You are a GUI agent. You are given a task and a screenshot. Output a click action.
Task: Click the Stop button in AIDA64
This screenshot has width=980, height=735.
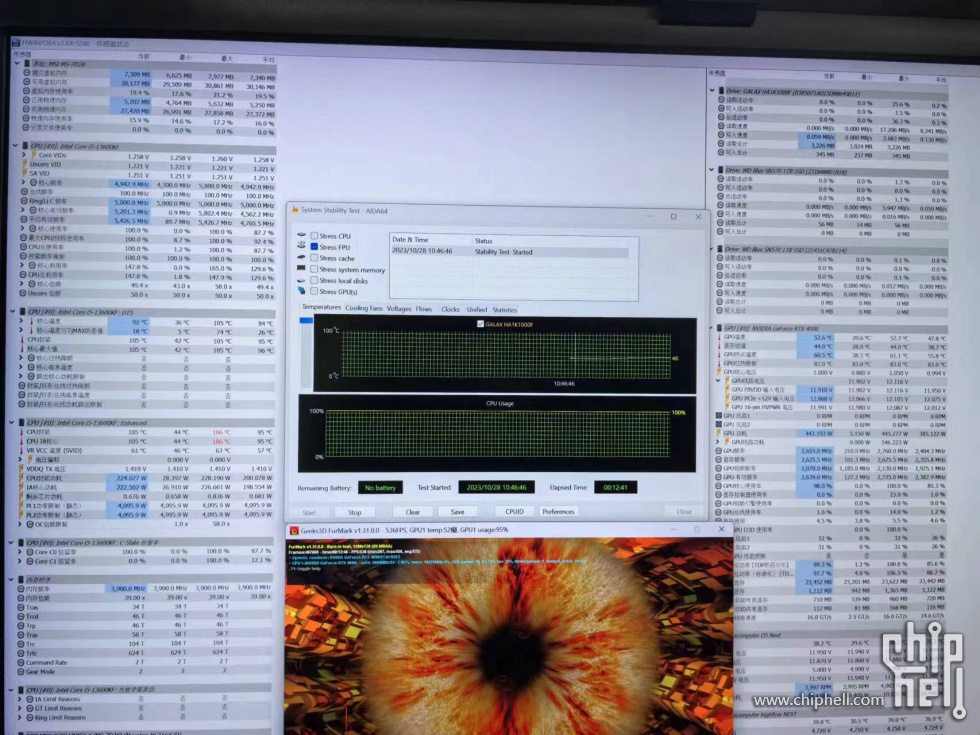pyautogui.click(x=354, y=512)
